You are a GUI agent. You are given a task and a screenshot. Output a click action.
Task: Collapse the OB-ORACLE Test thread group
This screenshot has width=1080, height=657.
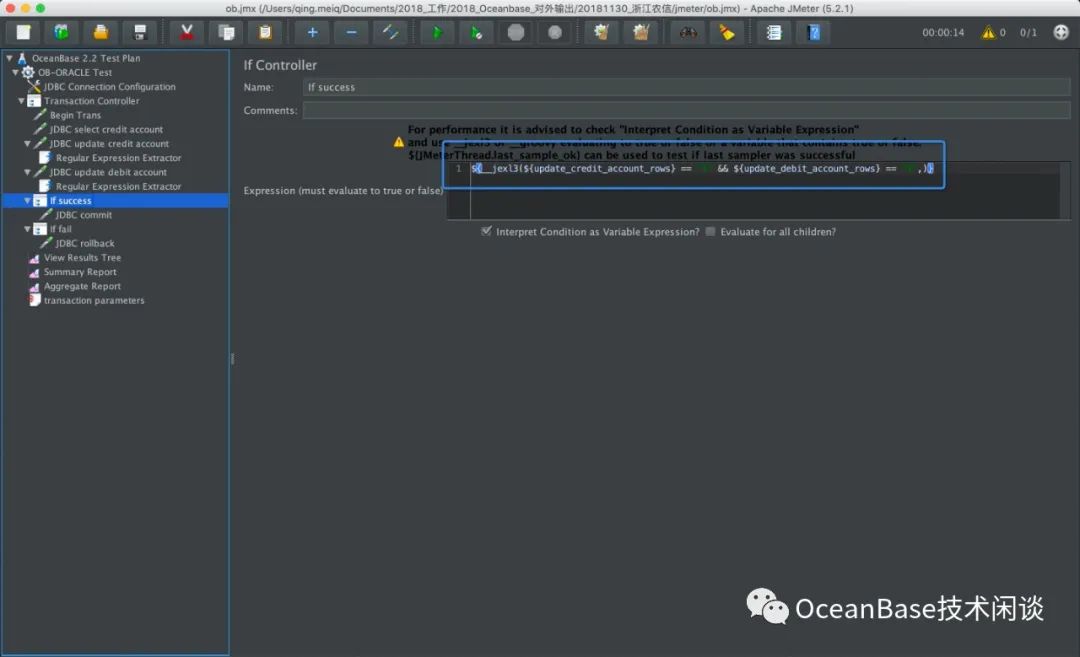(15, 73)
